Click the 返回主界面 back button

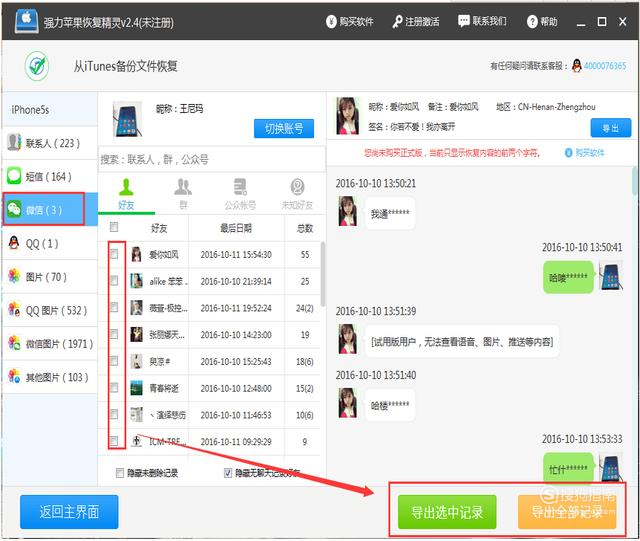point(69,512)
